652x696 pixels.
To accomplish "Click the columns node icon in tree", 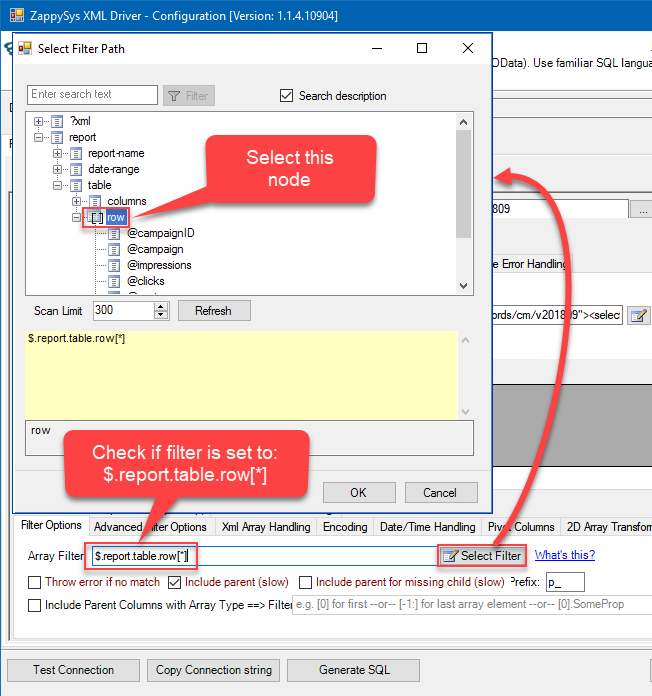I will [95, 201].
